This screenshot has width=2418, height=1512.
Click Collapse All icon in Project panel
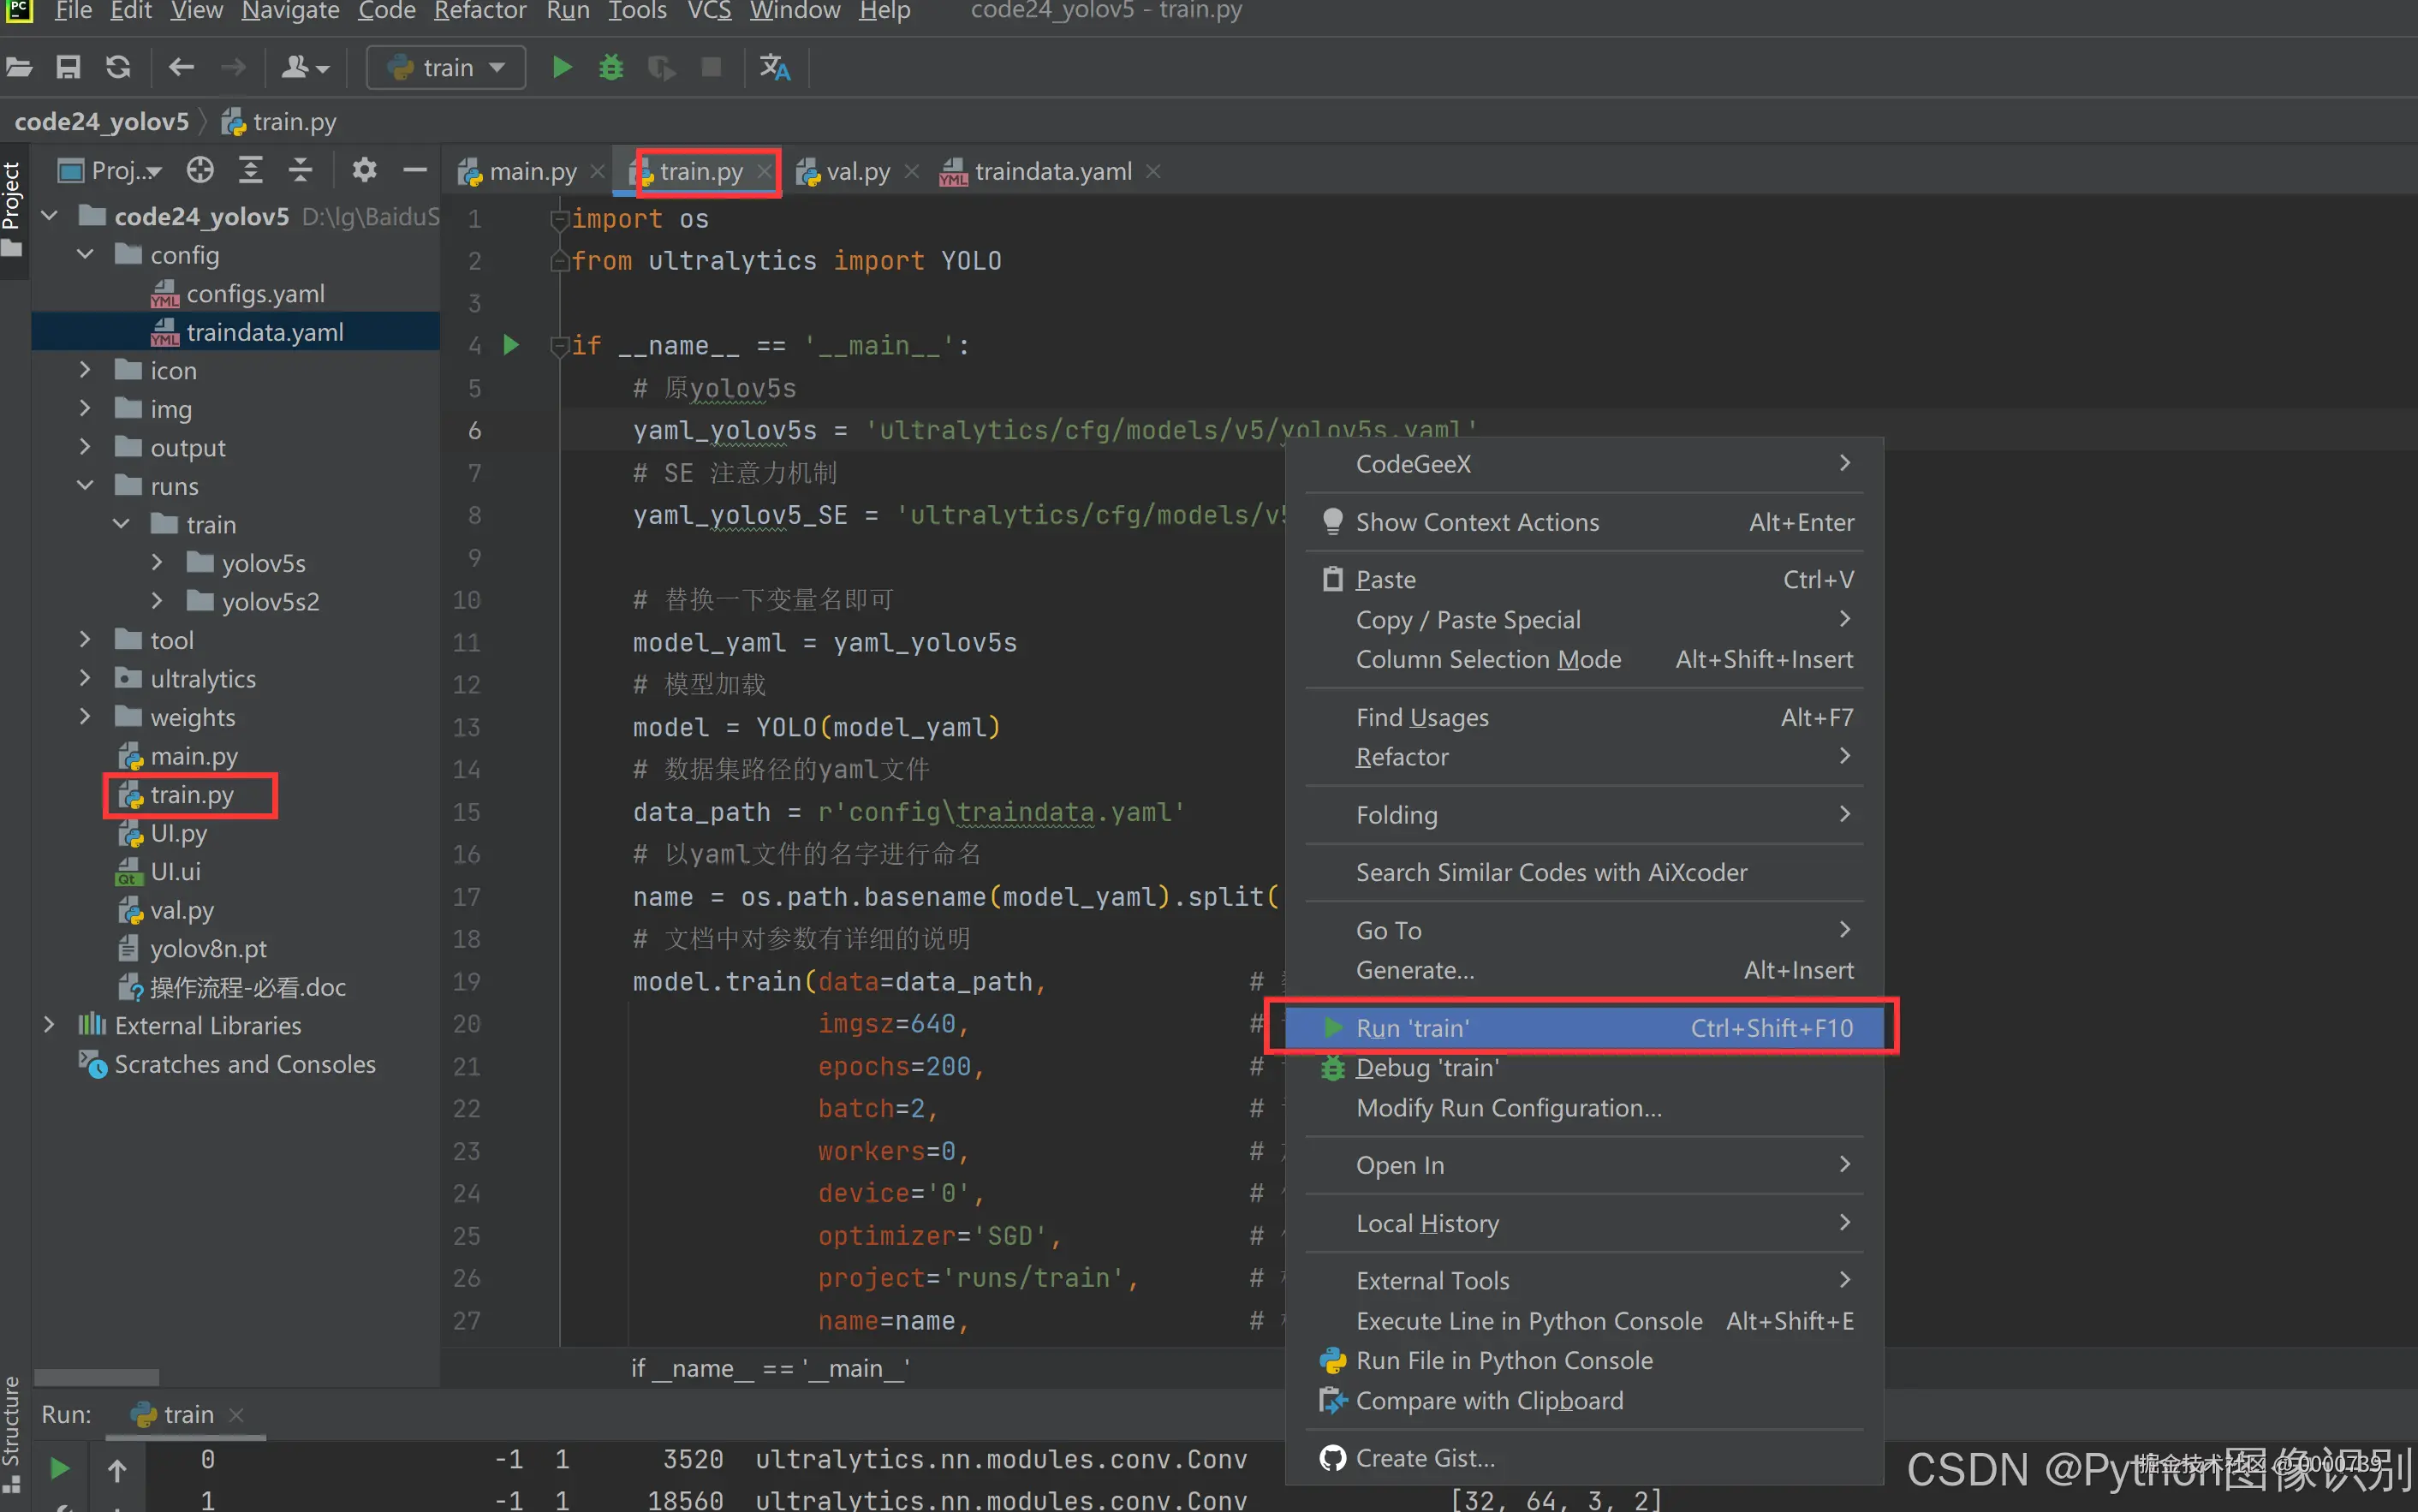click(x=300, y=170)
